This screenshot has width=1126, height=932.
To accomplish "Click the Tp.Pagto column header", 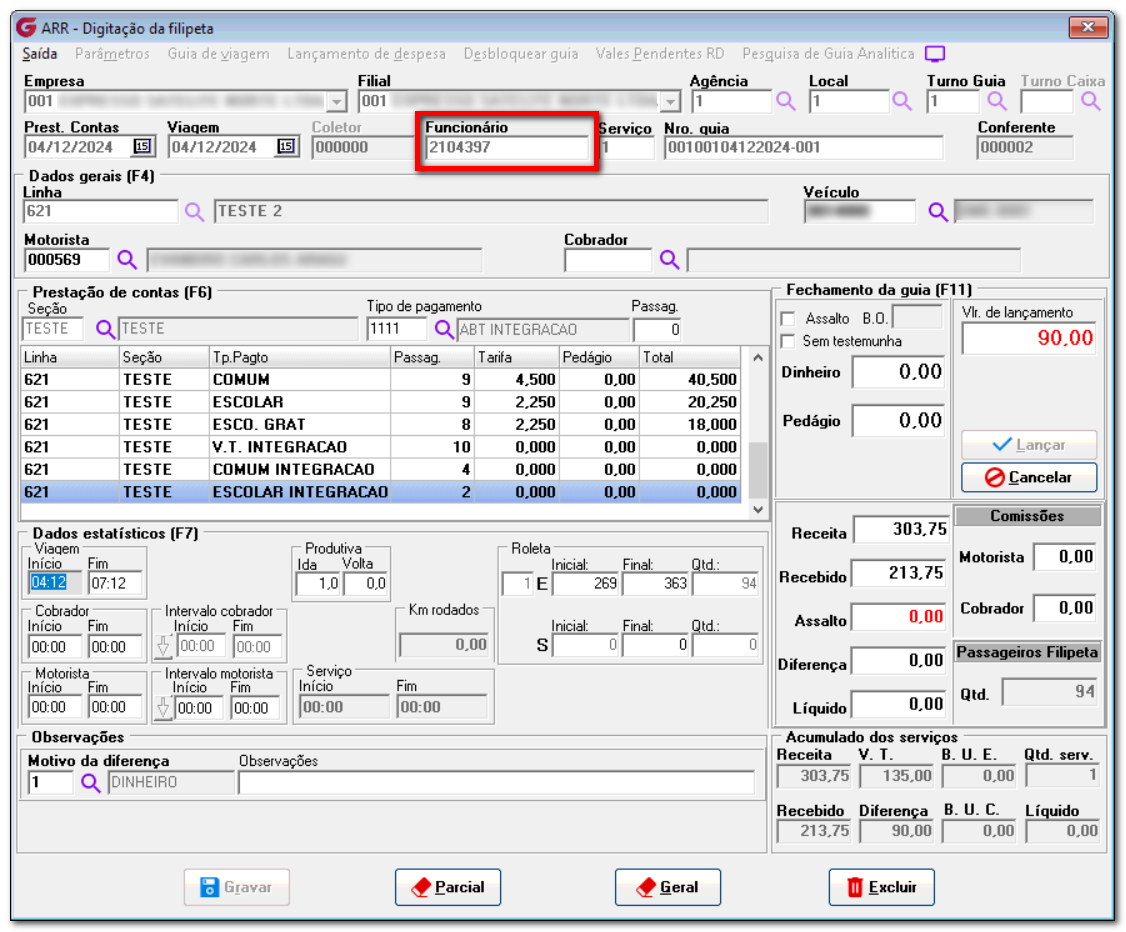I will [x=299, y=358].
